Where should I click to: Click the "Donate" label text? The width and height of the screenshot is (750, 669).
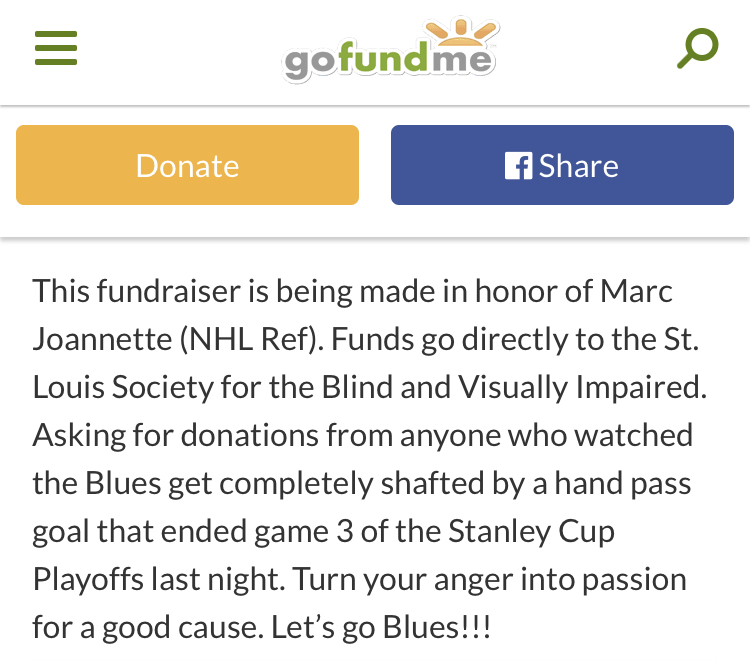tap(187, 165)
